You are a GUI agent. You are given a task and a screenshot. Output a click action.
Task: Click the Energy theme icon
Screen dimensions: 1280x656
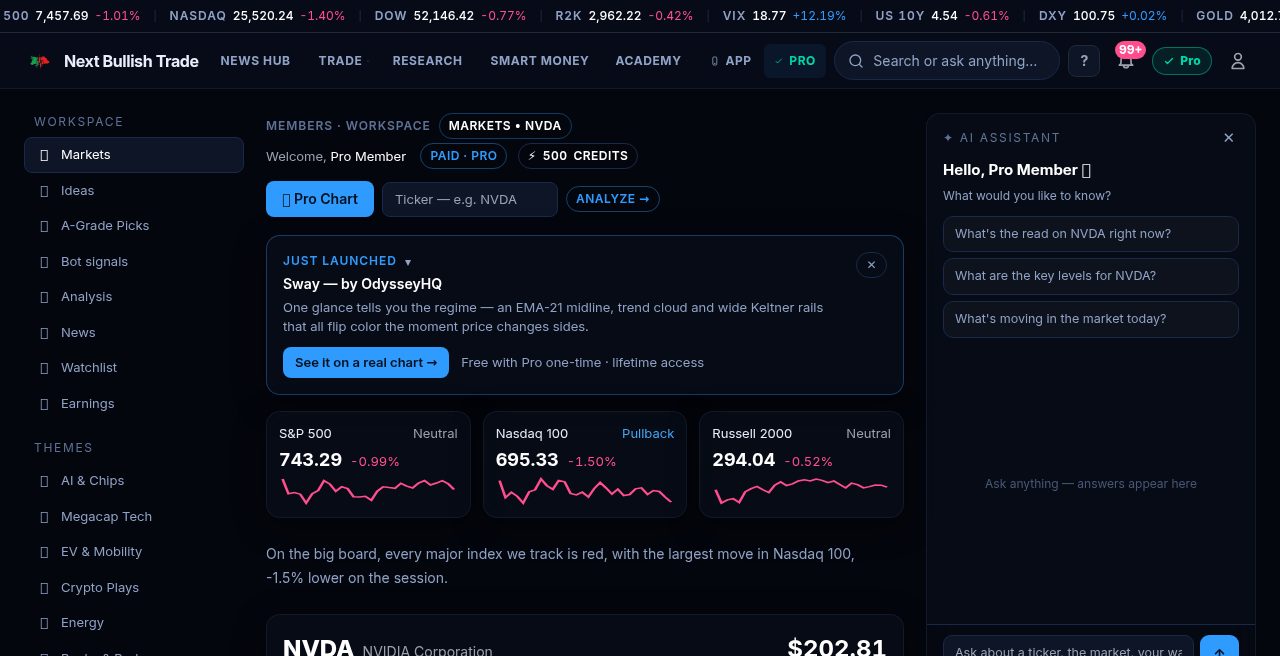tap(44, 623)
